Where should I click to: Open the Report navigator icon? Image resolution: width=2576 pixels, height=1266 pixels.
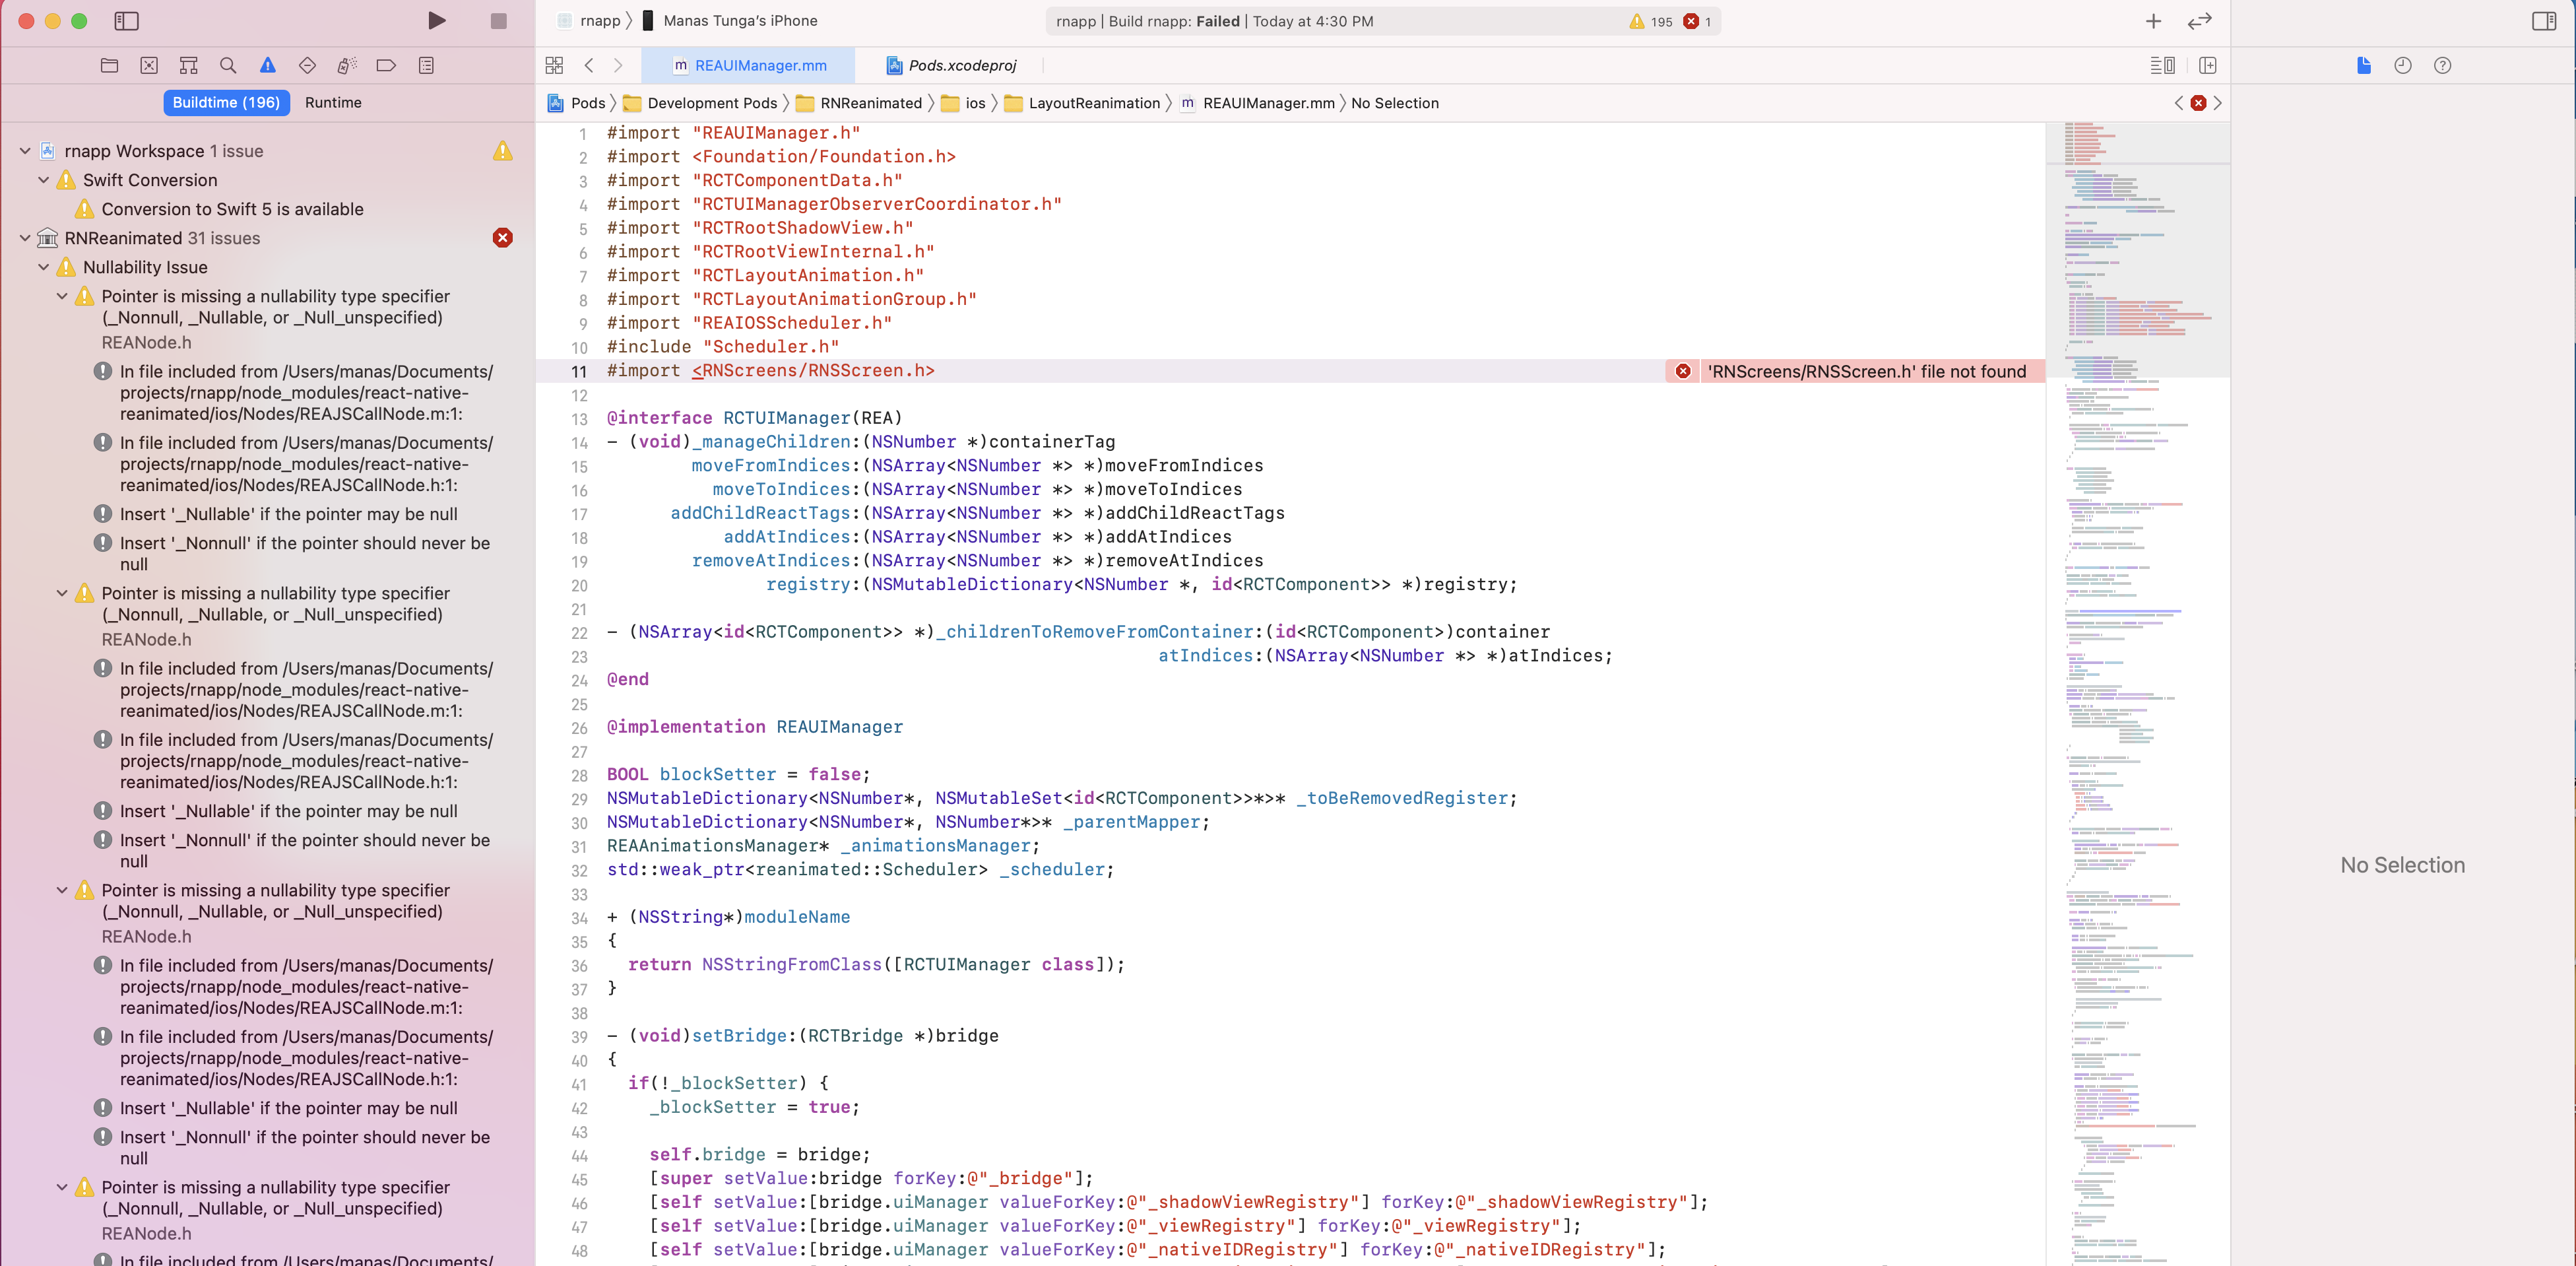click(426, 66)
